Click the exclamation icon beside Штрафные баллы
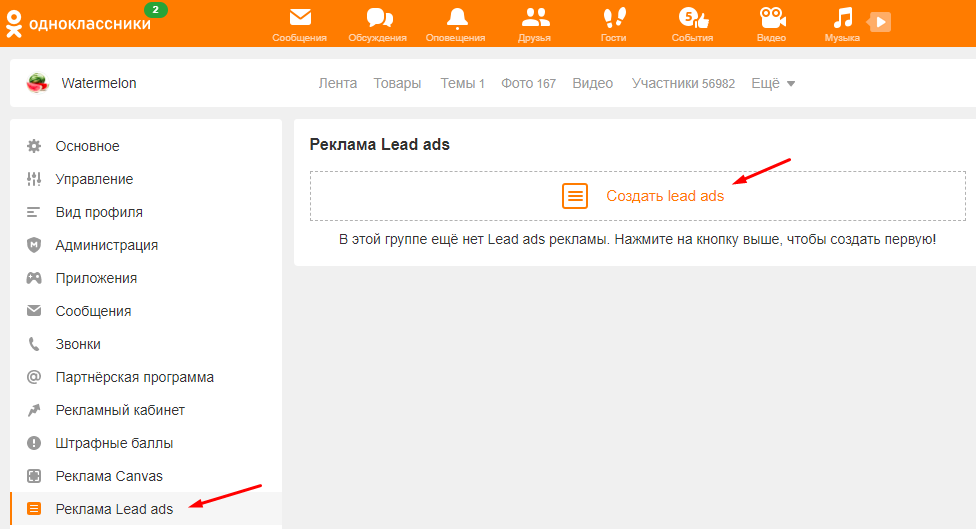This screenshot has width=976, height=529. click(34, 443)
